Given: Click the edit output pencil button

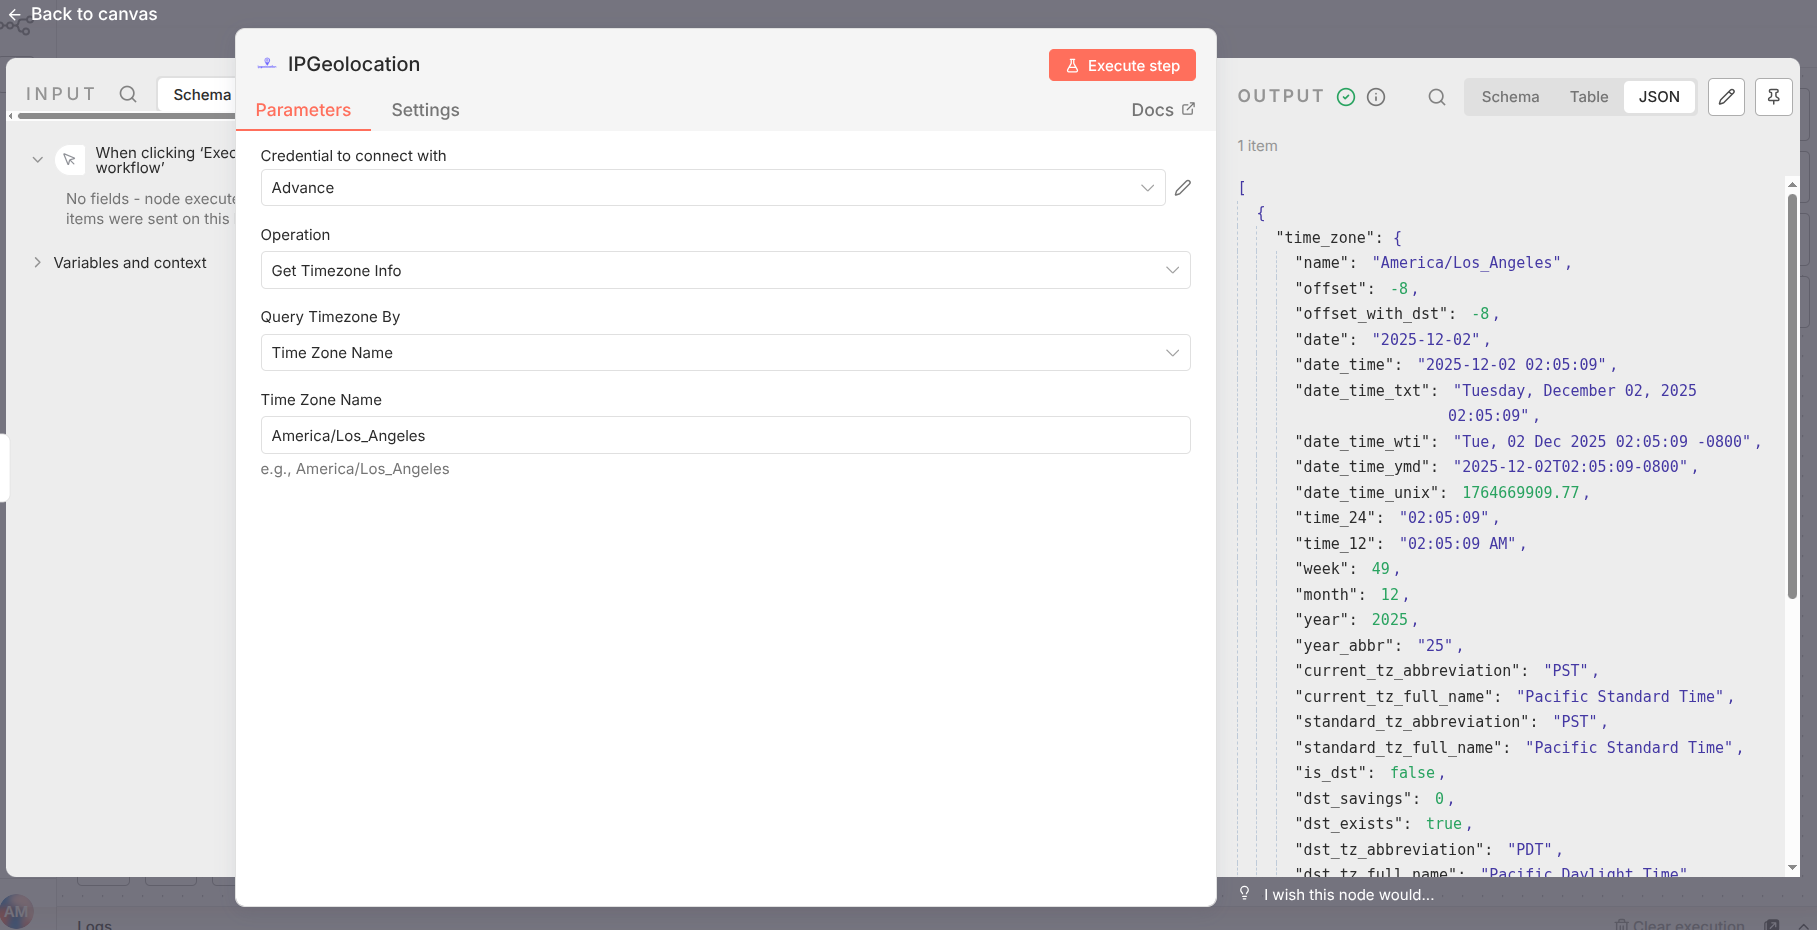Looking at the screenshot, I should tap(1726, 97).
